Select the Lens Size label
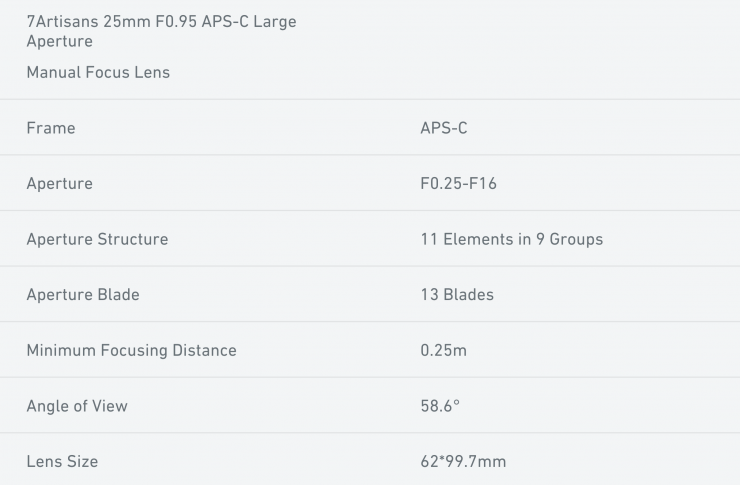Viewport: 740px width, 485px height. click(x=62, y=462)
